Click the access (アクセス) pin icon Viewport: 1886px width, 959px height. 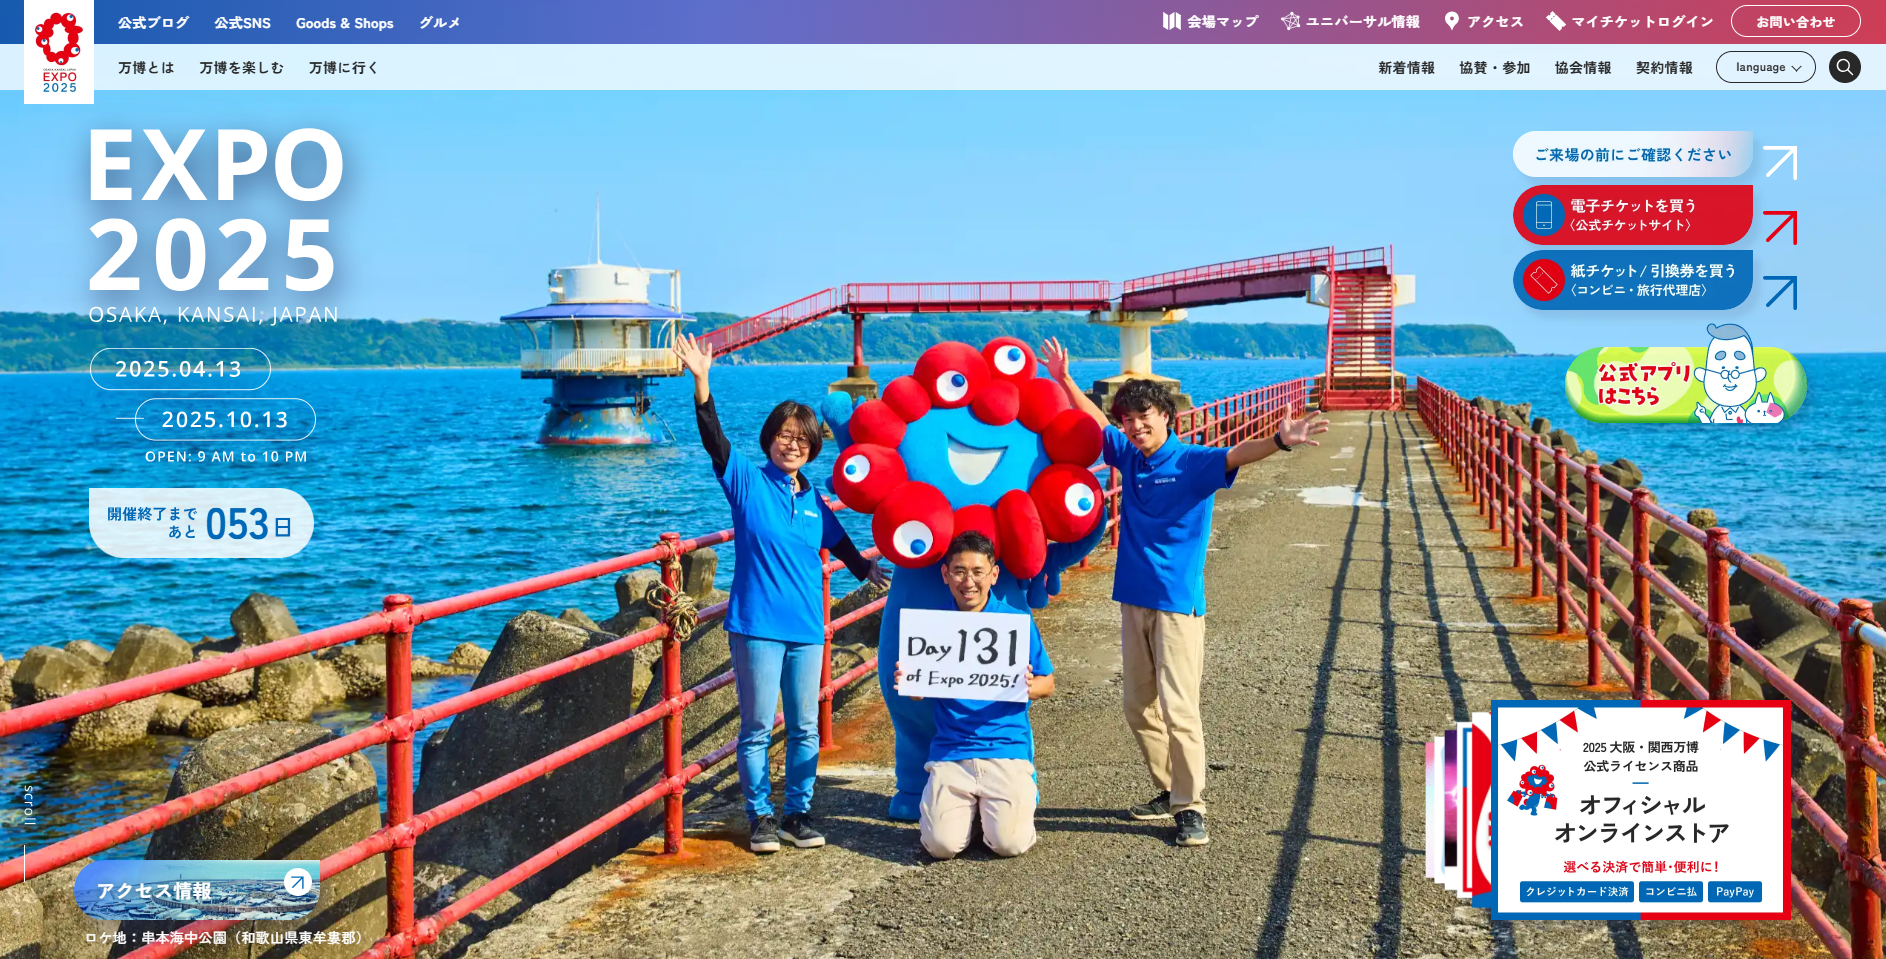pyautogui.click(x=1452, y=21)
